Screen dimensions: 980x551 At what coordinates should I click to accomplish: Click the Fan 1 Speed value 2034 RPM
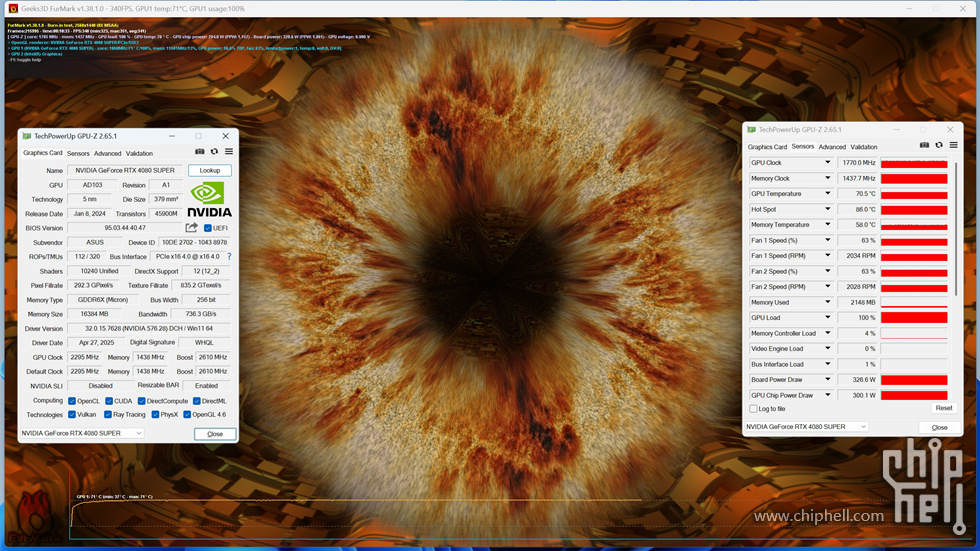pos(857,256)
